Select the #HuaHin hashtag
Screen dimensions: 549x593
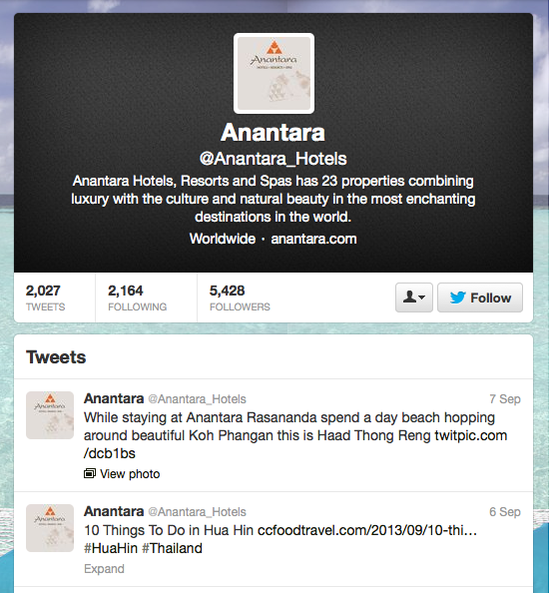pos(110,548)
